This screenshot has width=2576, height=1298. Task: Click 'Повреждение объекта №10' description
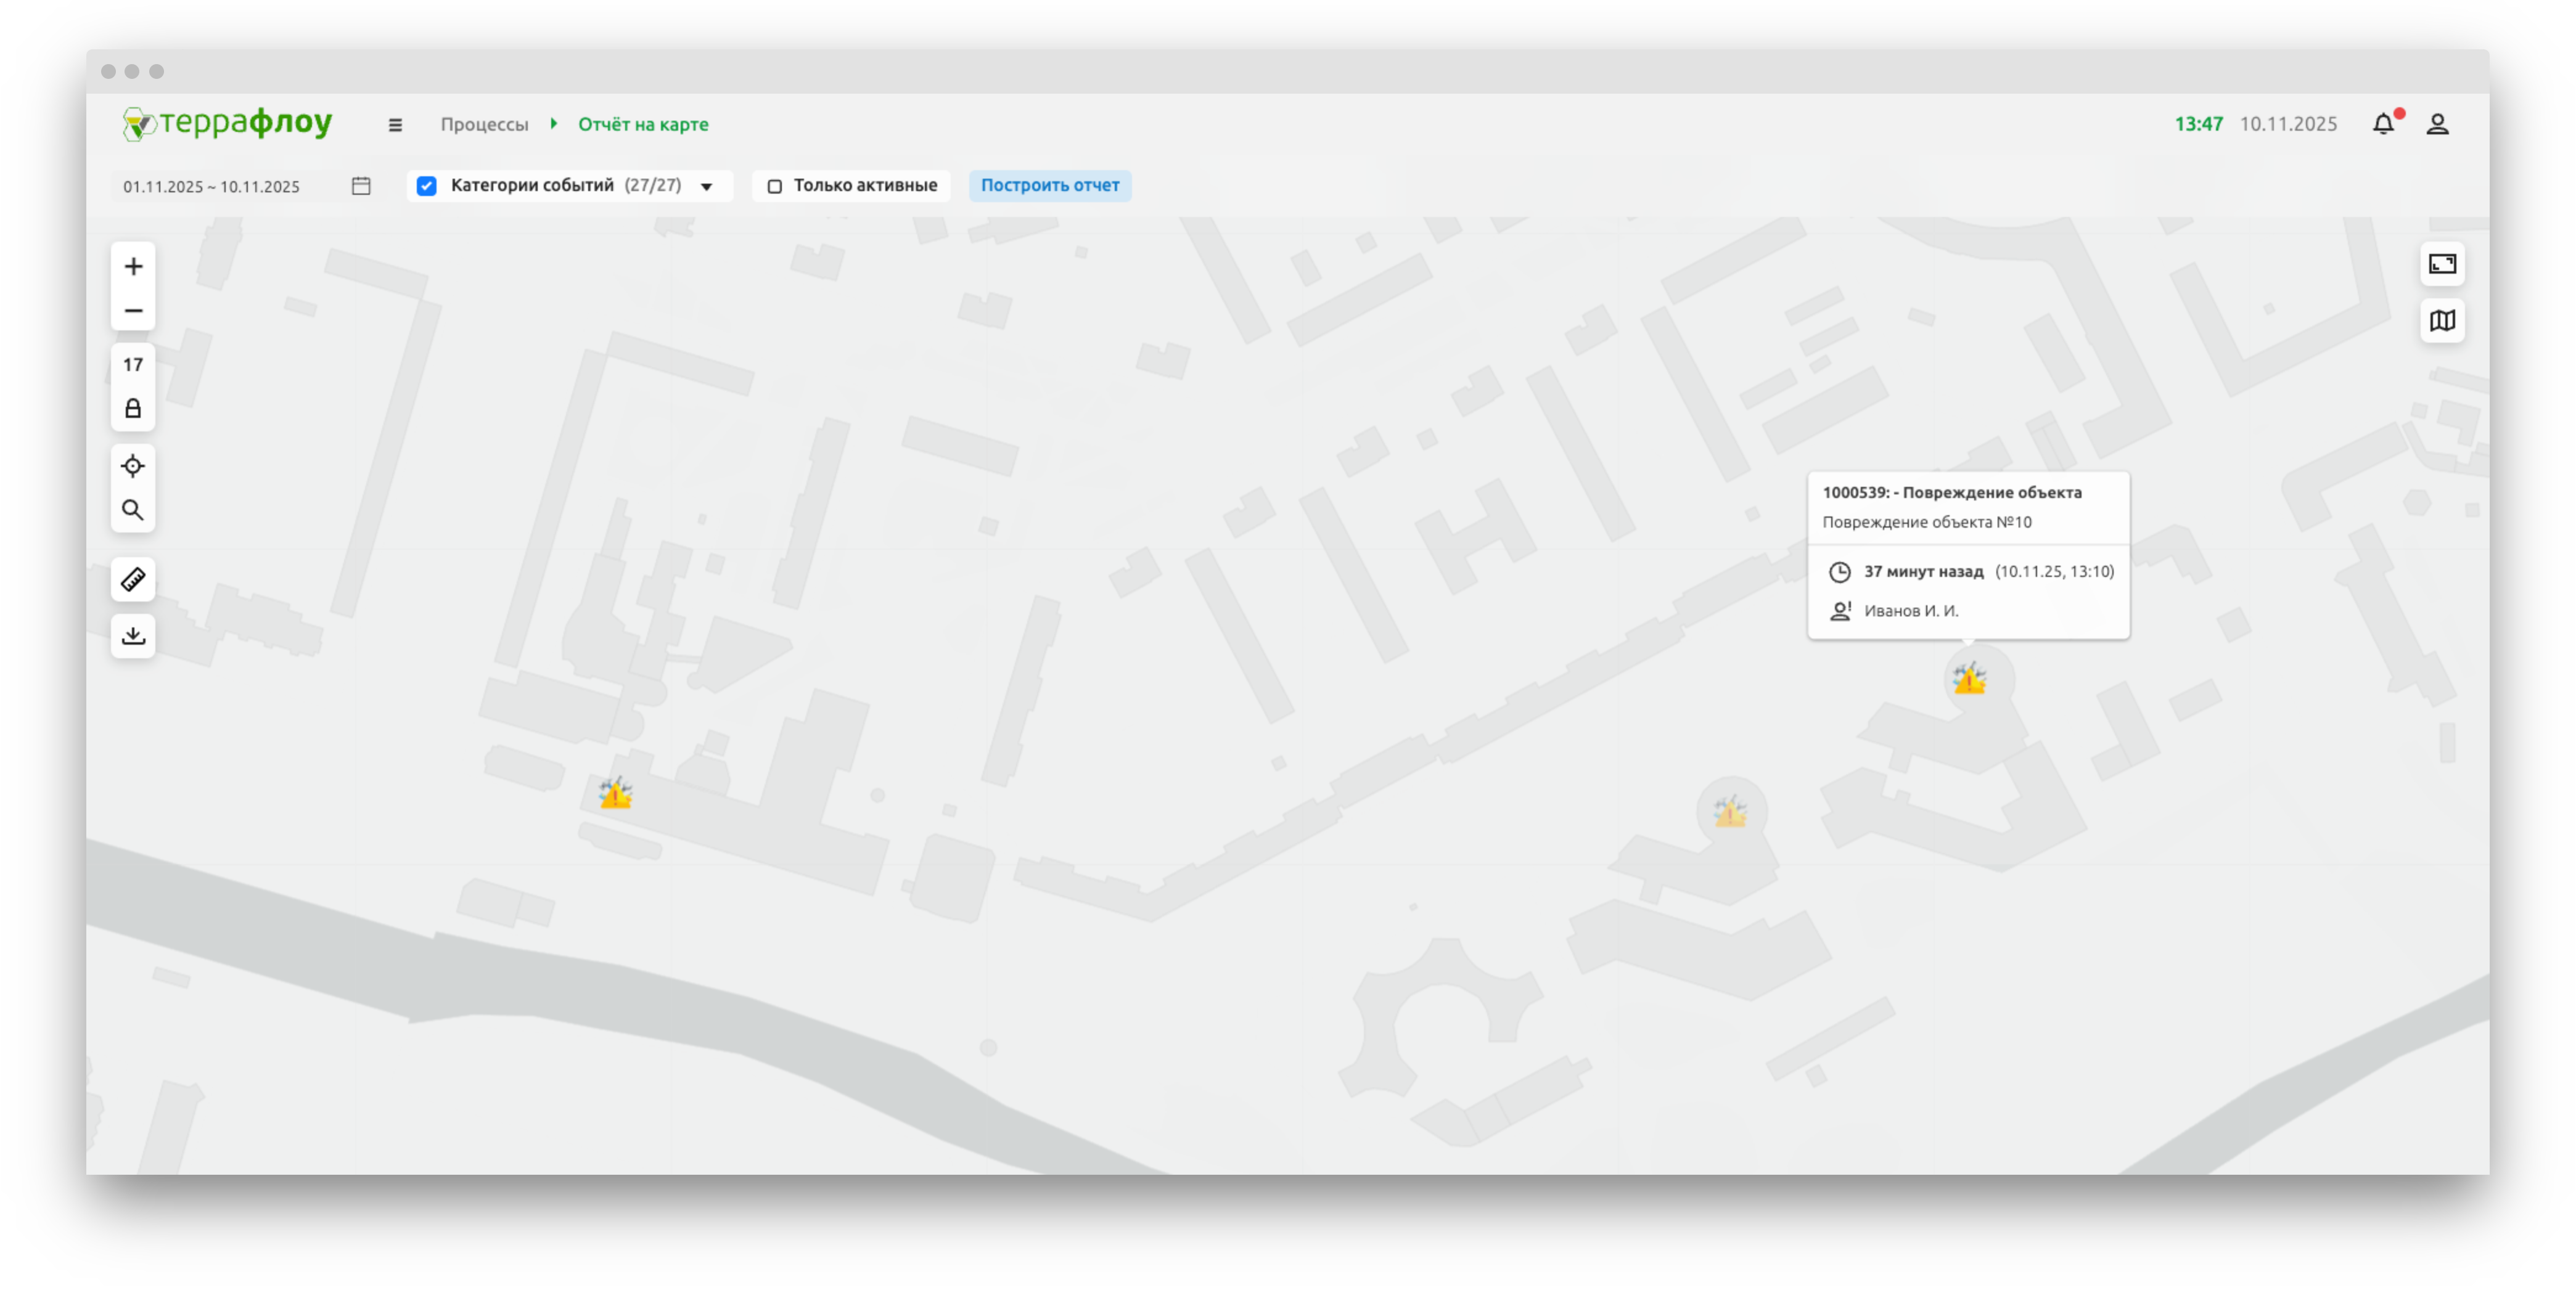pyautogui.click(x=1927, y=522)
